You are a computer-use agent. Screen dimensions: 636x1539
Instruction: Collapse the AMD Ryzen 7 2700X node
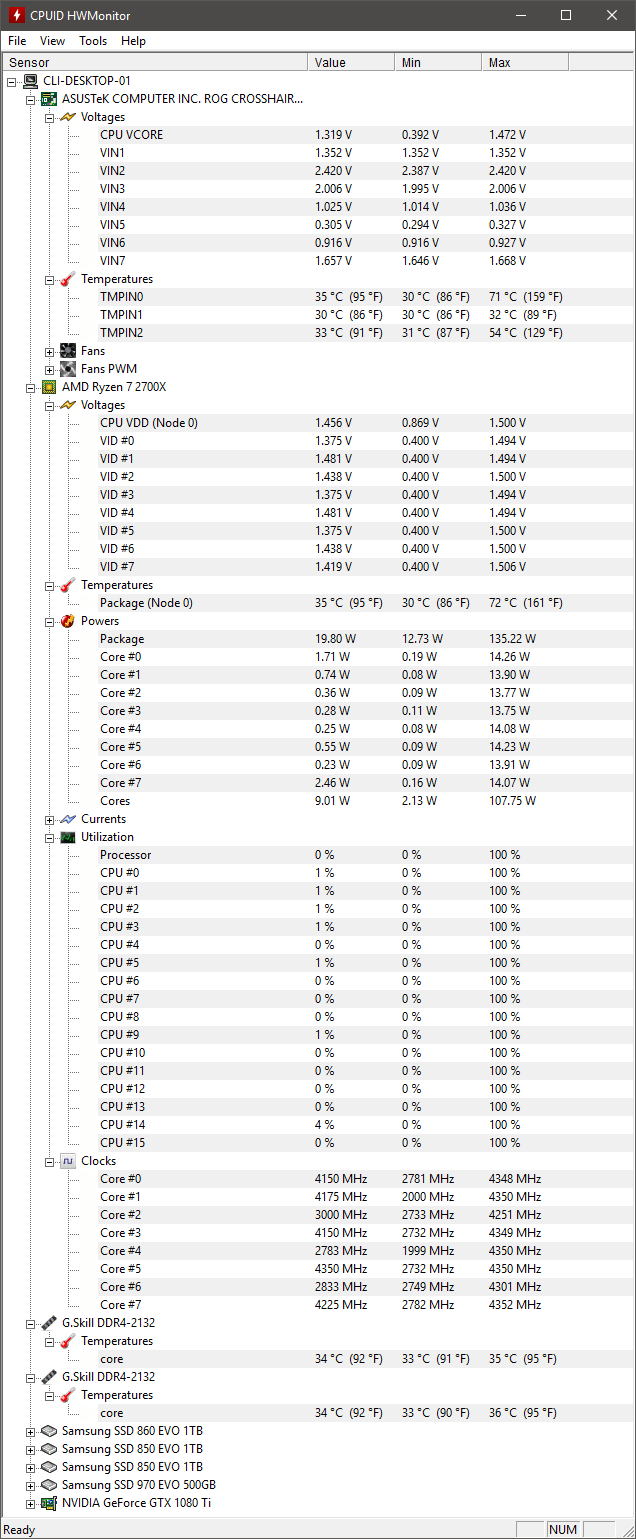click(31, 387)
